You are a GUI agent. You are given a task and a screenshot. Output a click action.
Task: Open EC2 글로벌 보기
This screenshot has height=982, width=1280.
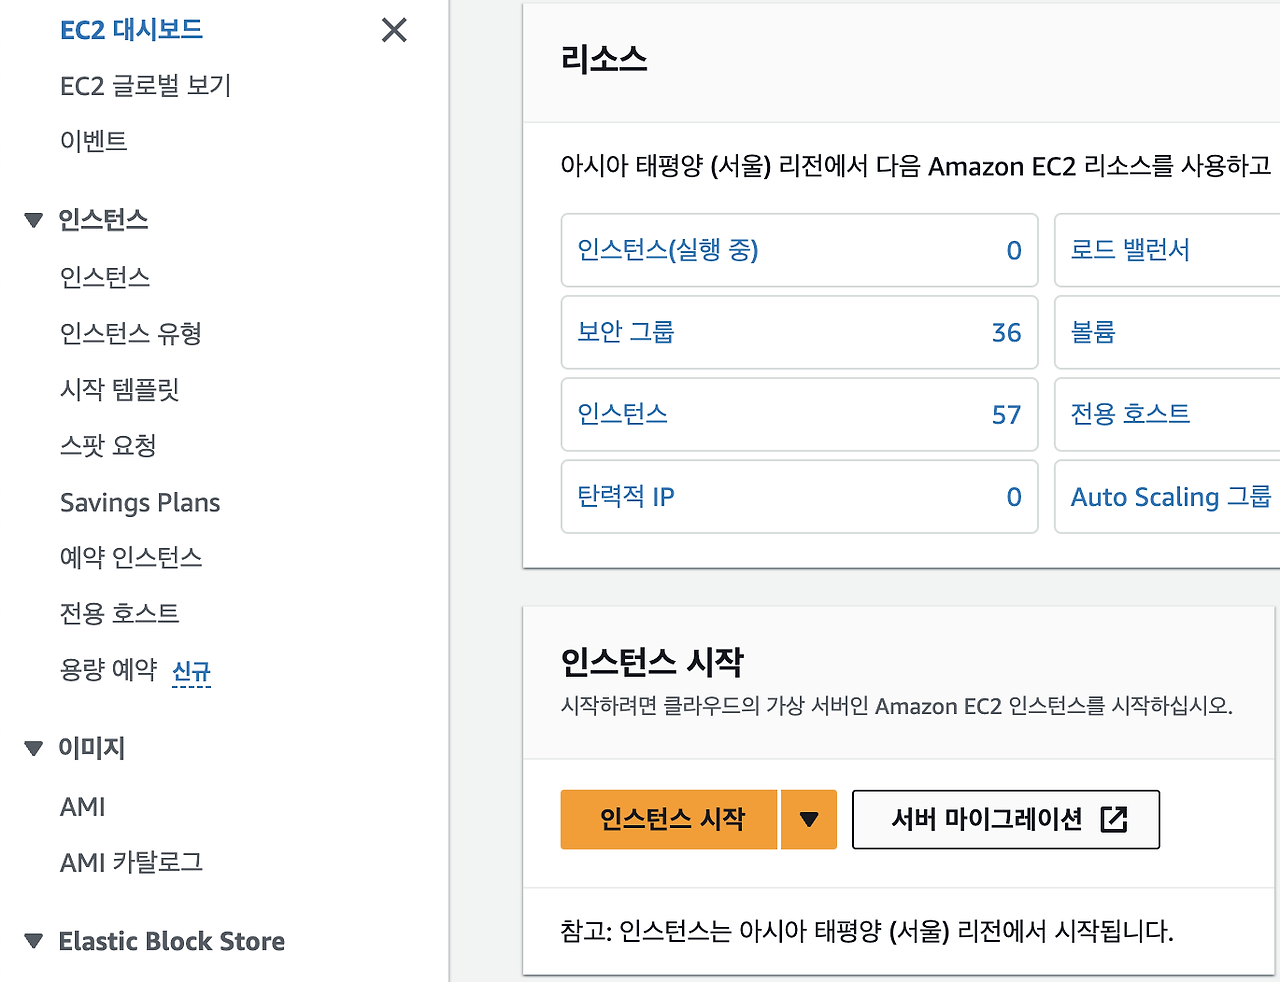coord(146,86)
